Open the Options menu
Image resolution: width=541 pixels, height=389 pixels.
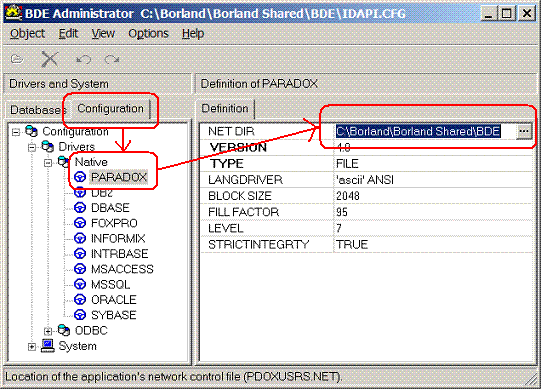tap(148, 33)
